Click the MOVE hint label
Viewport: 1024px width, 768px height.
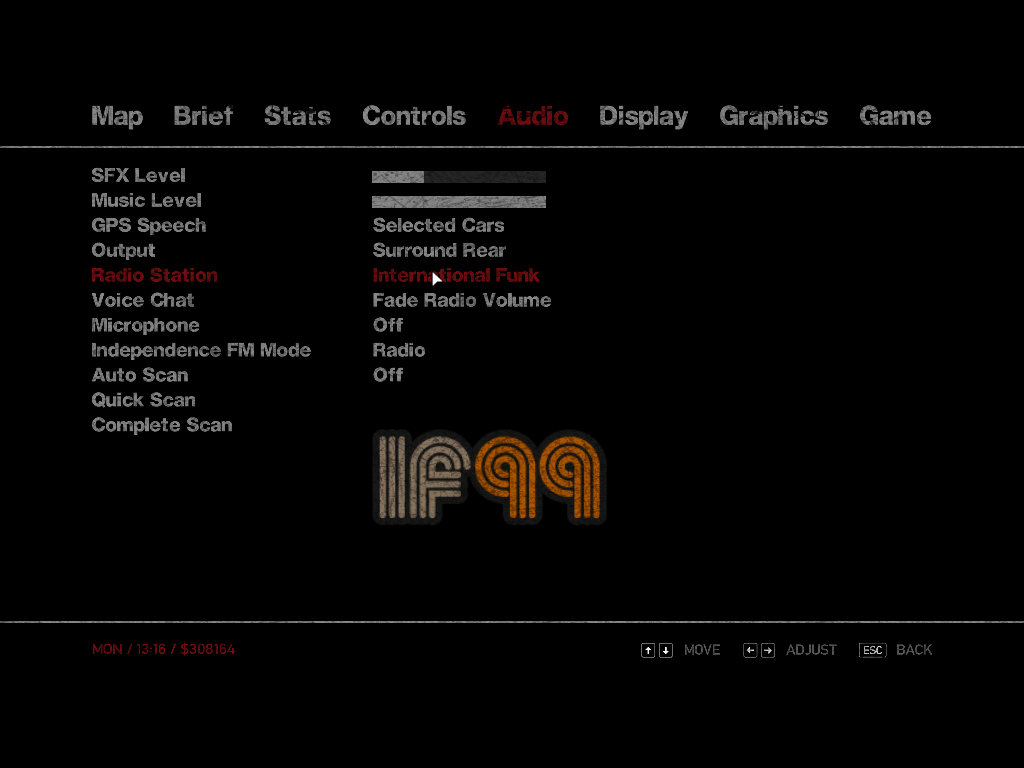pyautogui.click(x=702, y=650)
